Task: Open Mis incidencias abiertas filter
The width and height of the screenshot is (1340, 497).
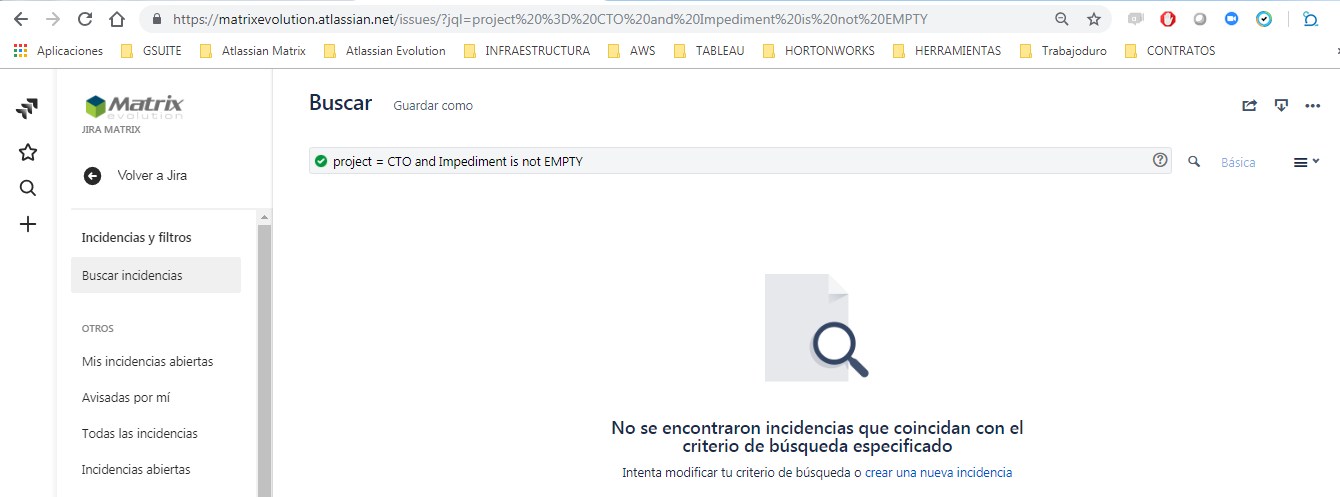Action: 147,361
